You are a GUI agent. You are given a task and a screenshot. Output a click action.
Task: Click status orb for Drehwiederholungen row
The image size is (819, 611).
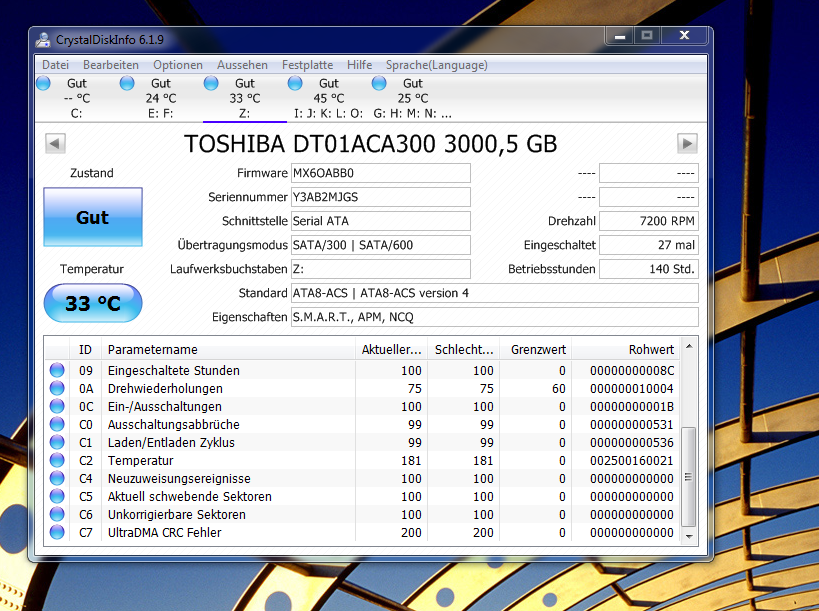pos(57,388)
